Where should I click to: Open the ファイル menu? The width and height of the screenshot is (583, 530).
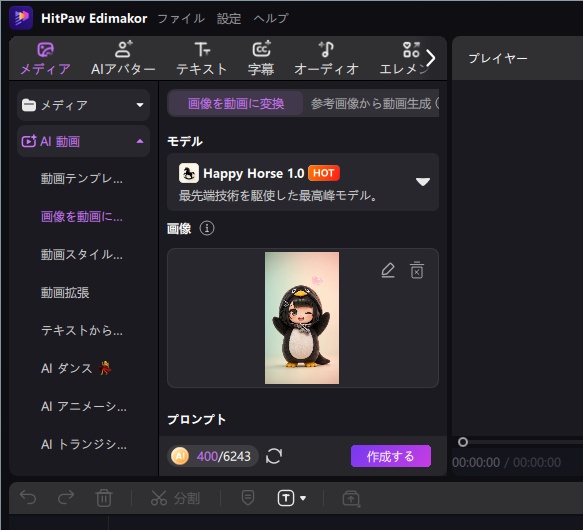coord(181,18)
